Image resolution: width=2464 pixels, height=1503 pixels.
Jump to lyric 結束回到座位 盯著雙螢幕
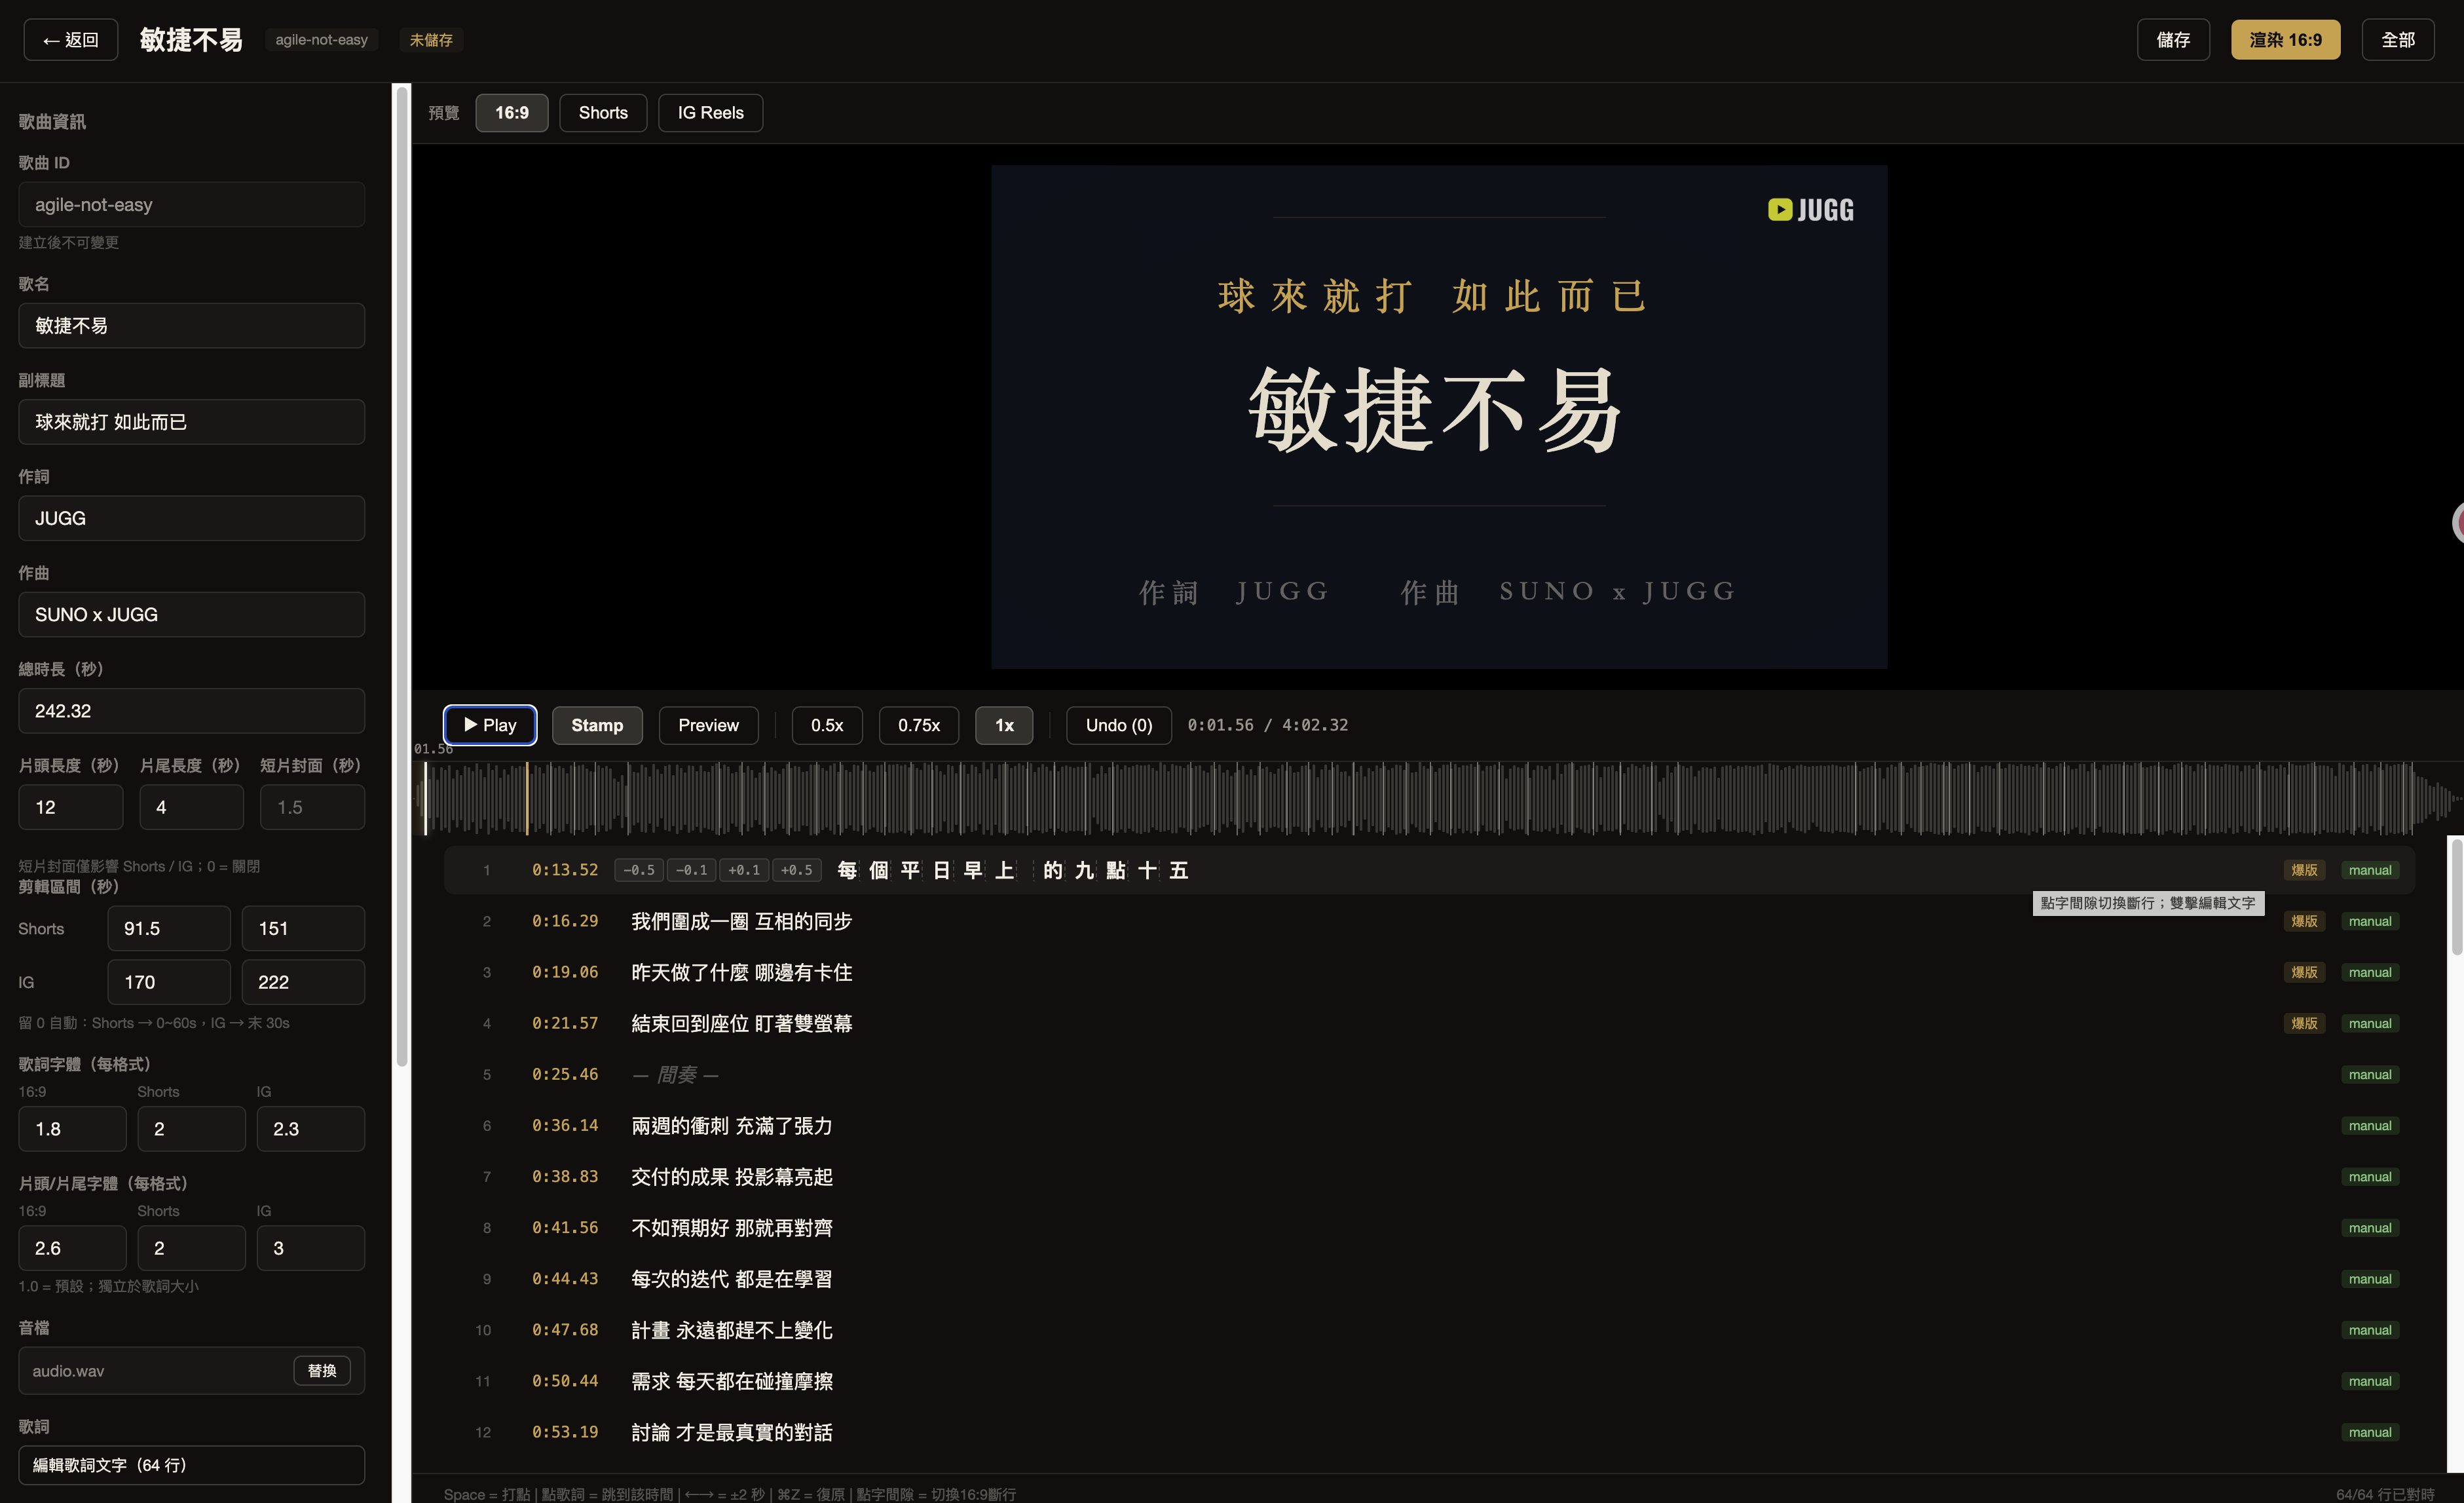pos(741,1023)
